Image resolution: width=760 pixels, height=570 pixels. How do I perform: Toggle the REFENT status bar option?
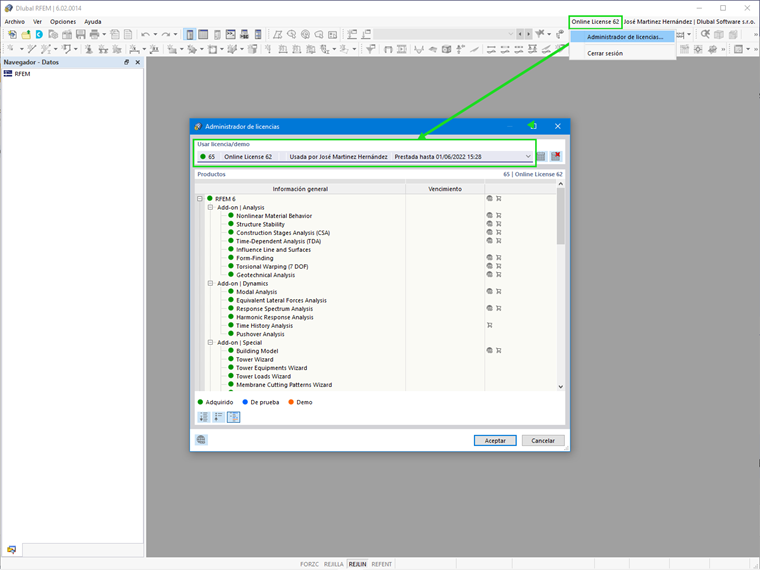[381, 564]
